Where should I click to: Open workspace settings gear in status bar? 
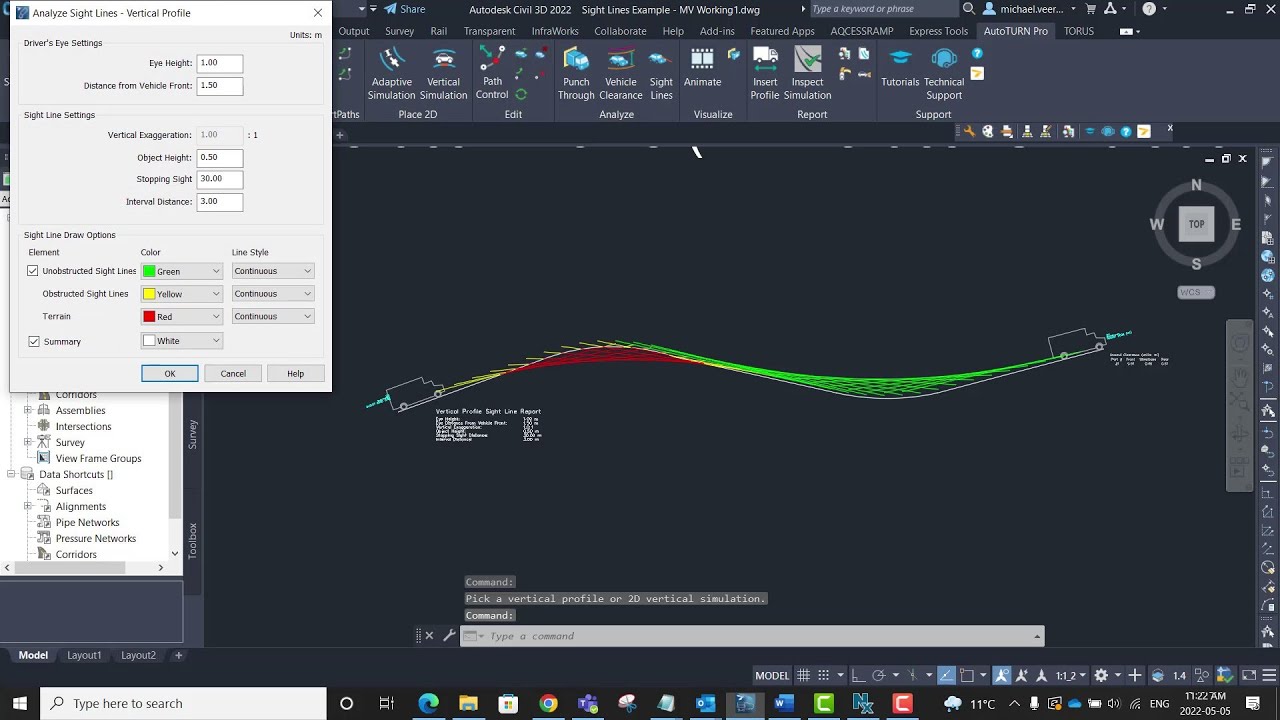[x=1101, y=675]
